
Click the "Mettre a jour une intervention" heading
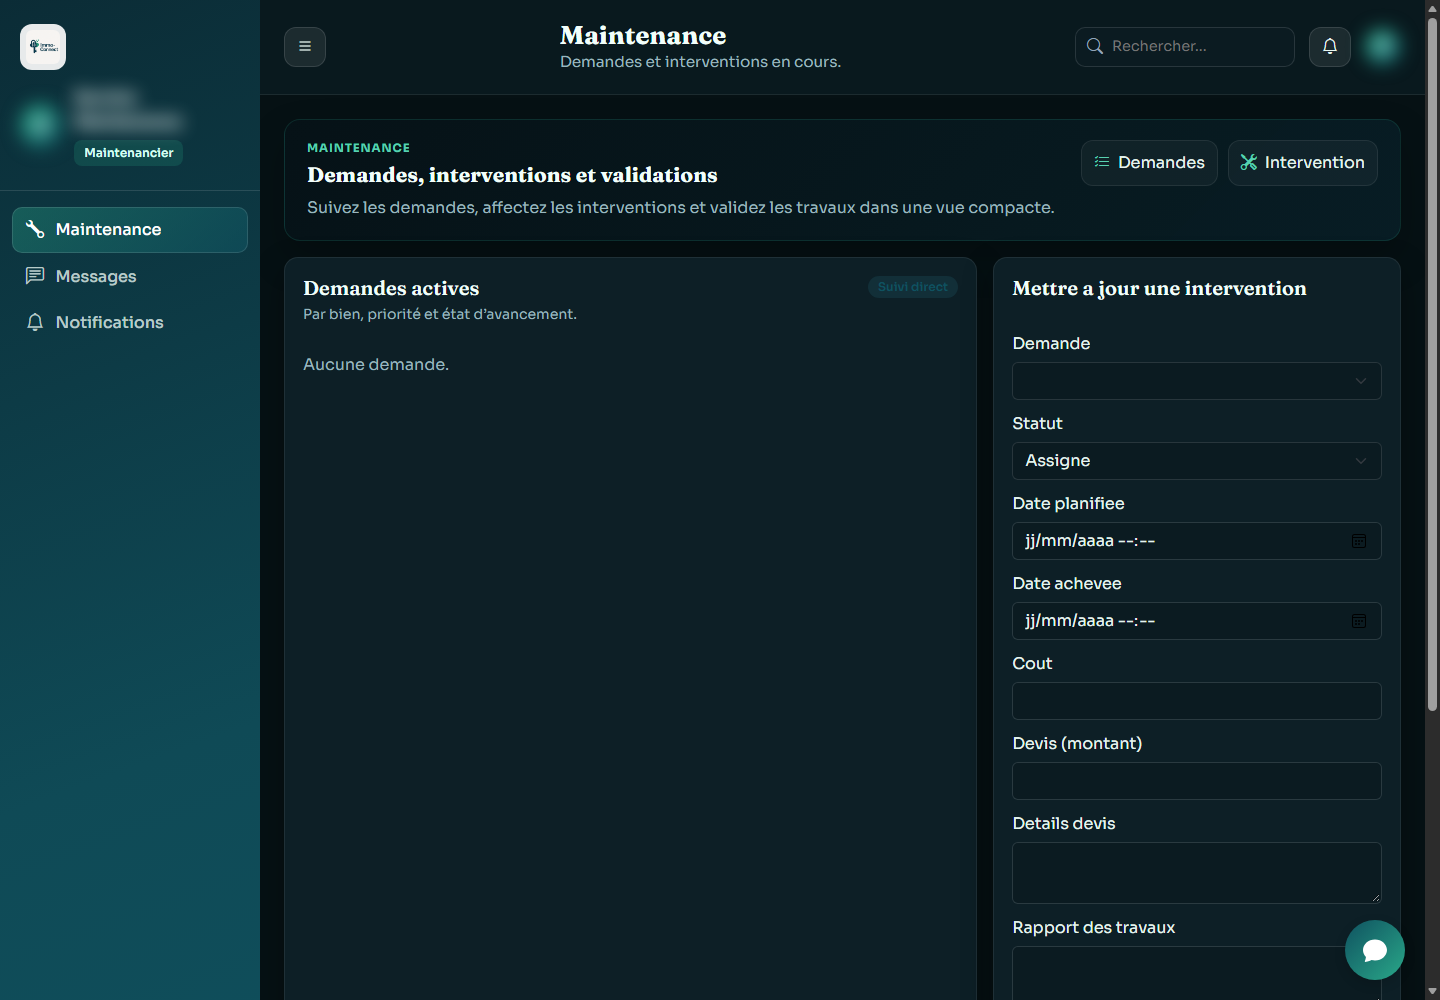pos(1159,288)
